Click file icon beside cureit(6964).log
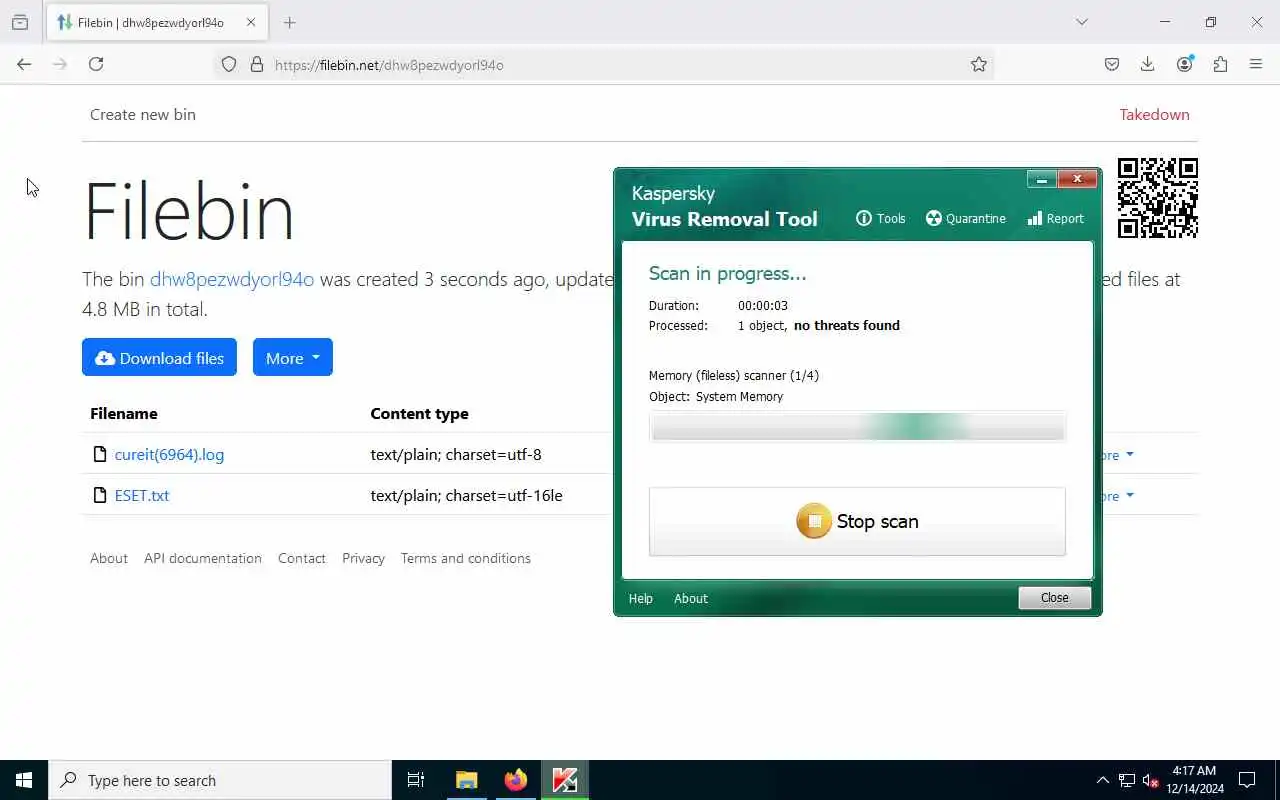The width and height of the screenshot is (1280, 800). coord(100,454)
